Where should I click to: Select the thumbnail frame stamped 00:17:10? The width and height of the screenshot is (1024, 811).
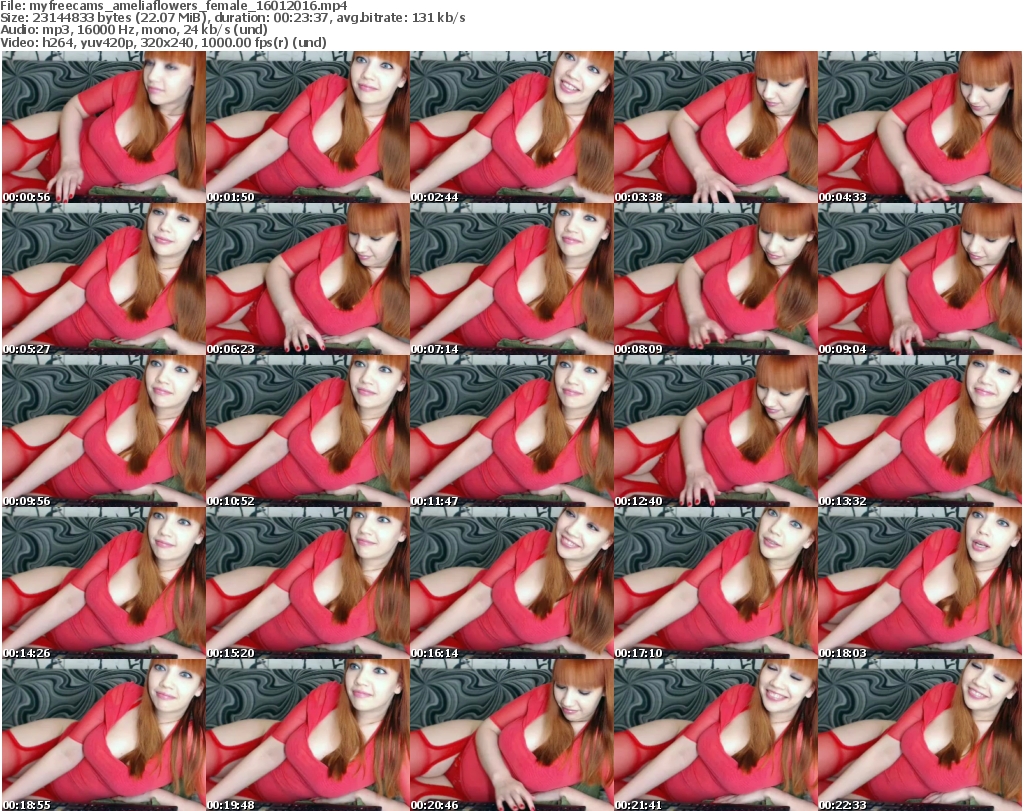click(716, 583)
